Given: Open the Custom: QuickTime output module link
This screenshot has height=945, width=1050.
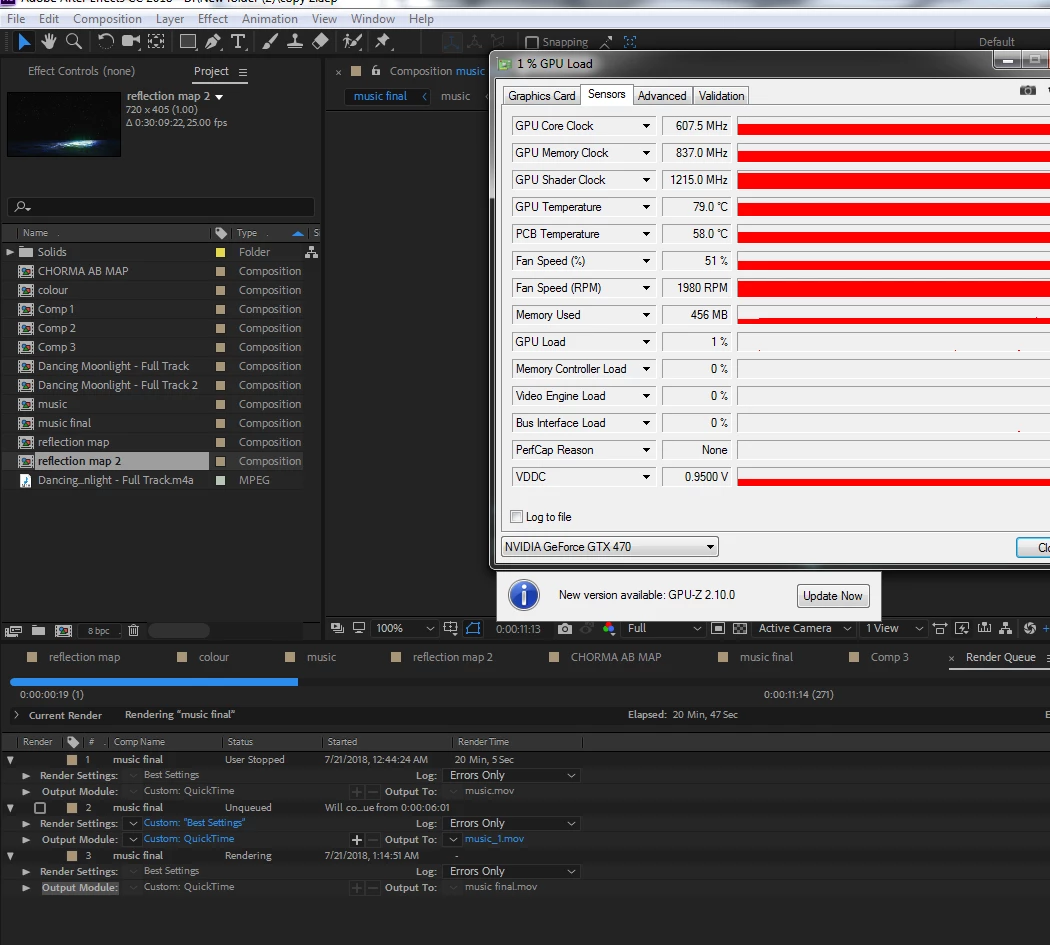Looking at the screenshot, I should [x=189, y=839].
